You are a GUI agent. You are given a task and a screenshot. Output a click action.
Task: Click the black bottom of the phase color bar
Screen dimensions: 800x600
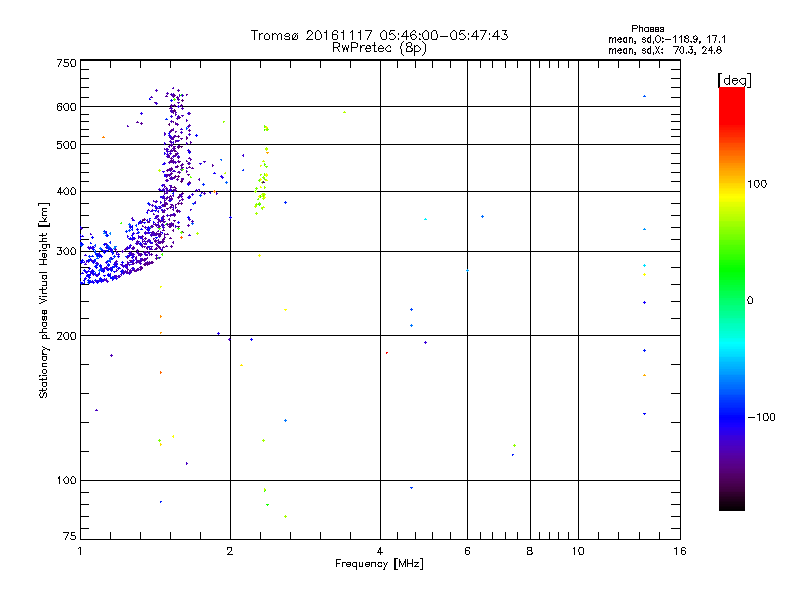[x=732, y=503]
